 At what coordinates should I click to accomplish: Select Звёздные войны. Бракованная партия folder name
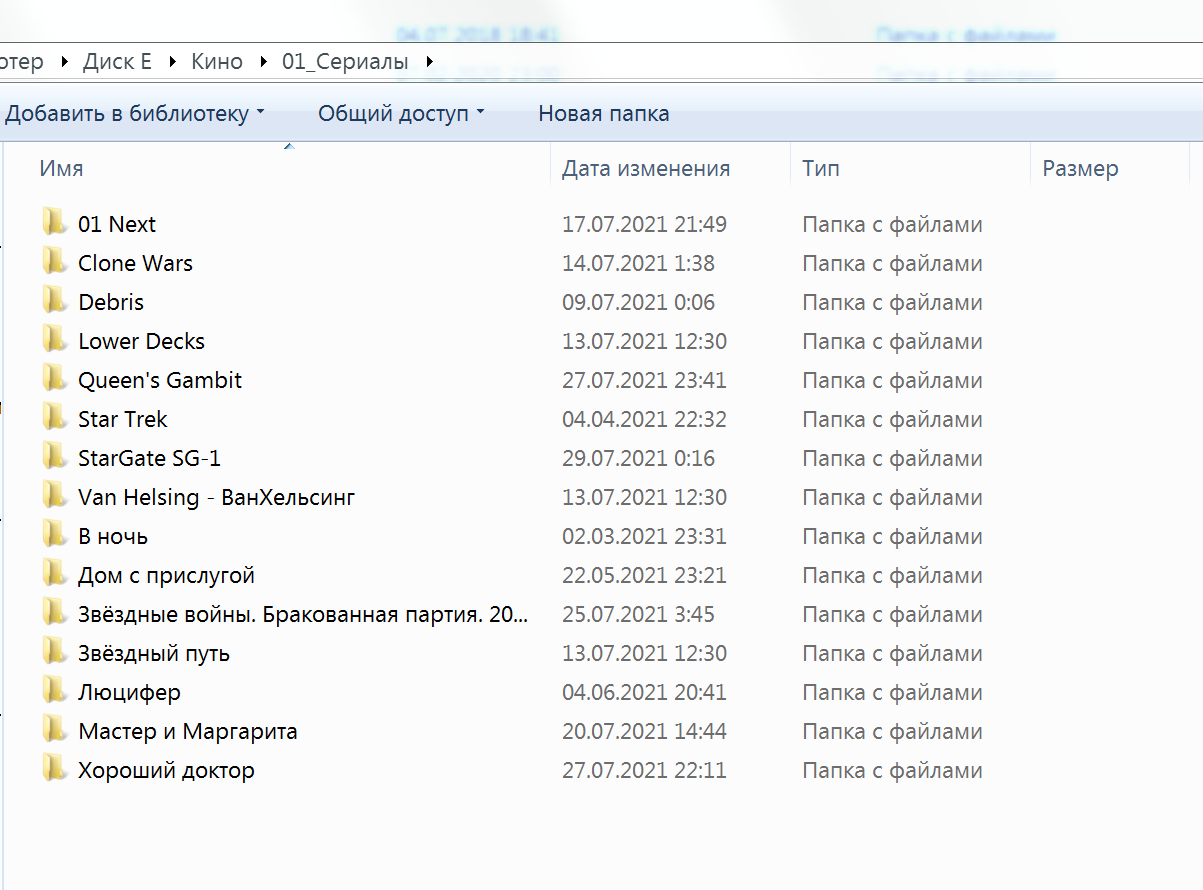(303, 614)
